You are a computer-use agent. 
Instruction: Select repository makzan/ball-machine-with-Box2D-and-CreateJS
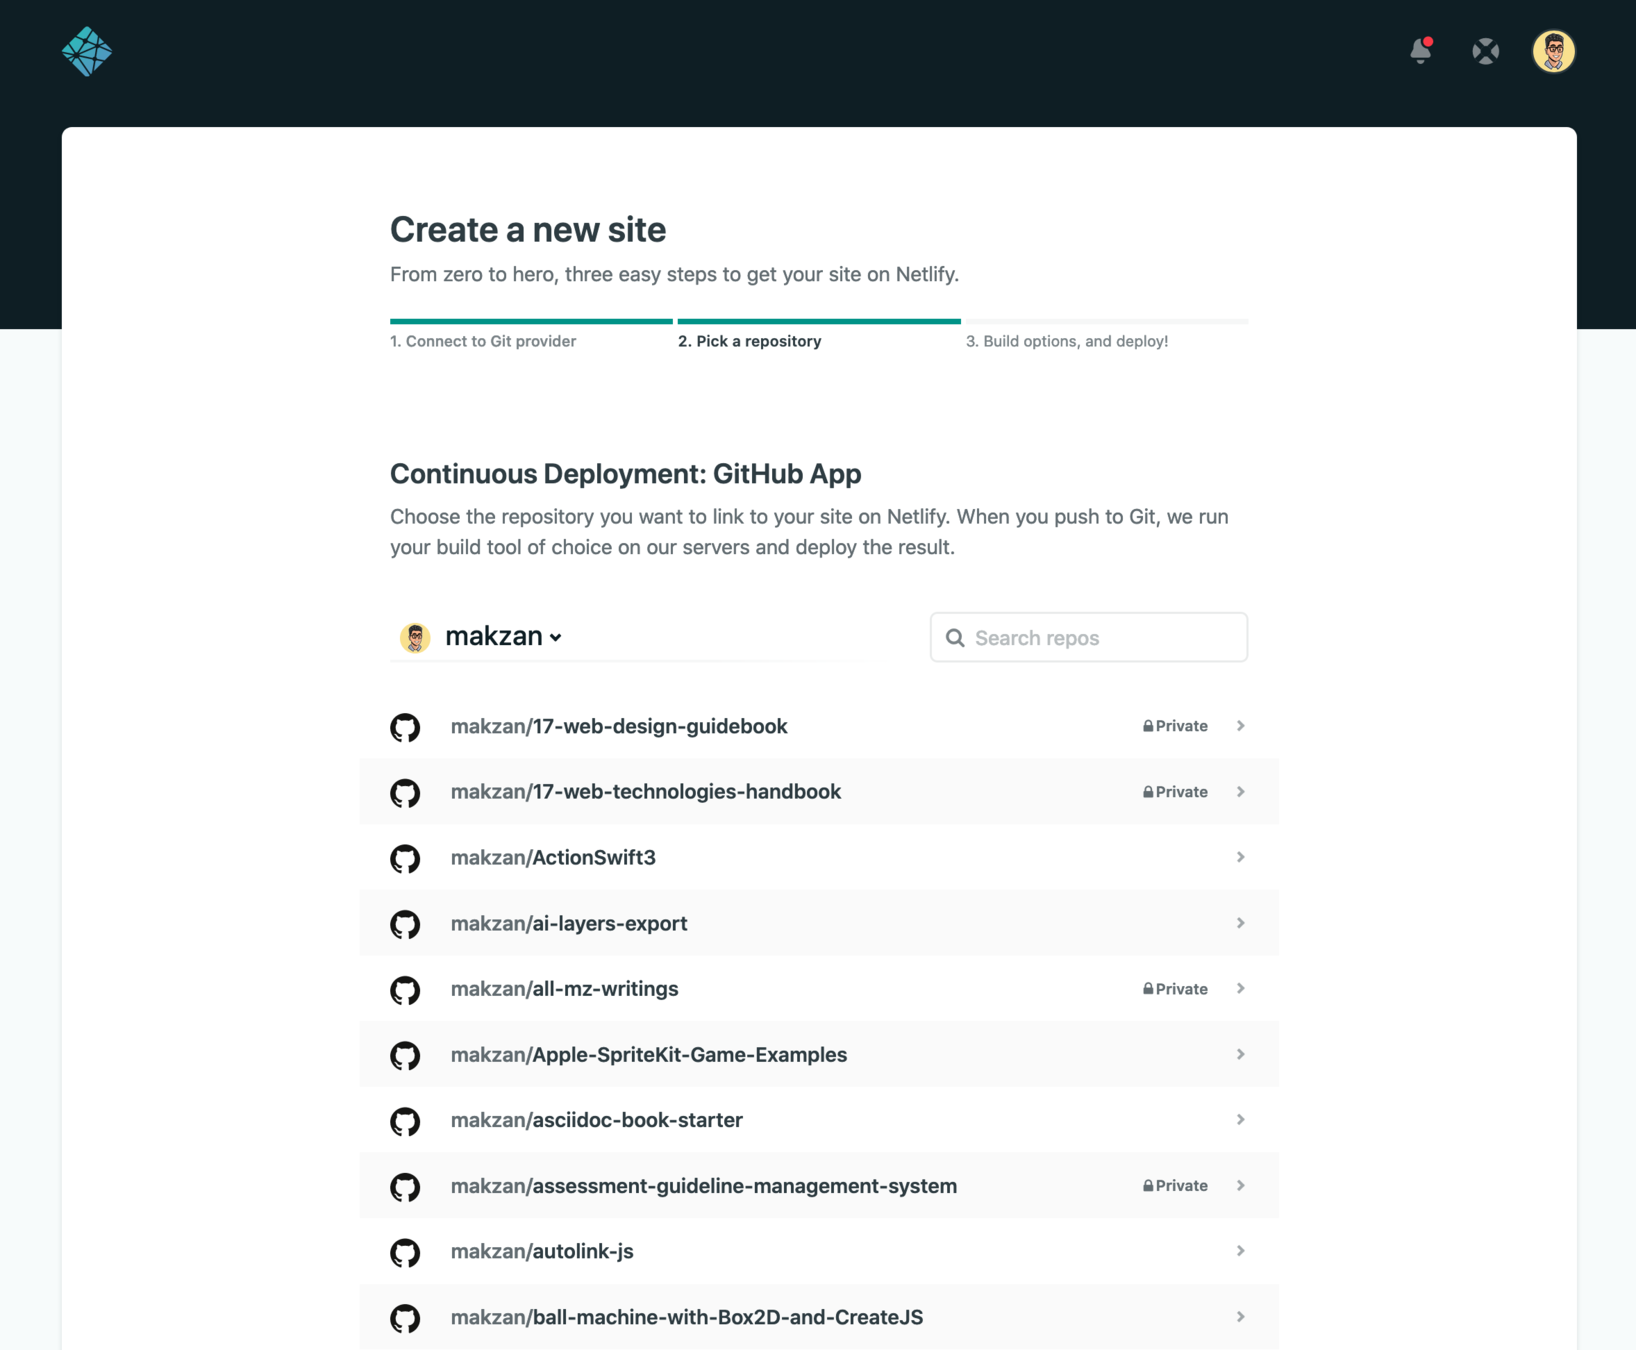pos(819,1317)
